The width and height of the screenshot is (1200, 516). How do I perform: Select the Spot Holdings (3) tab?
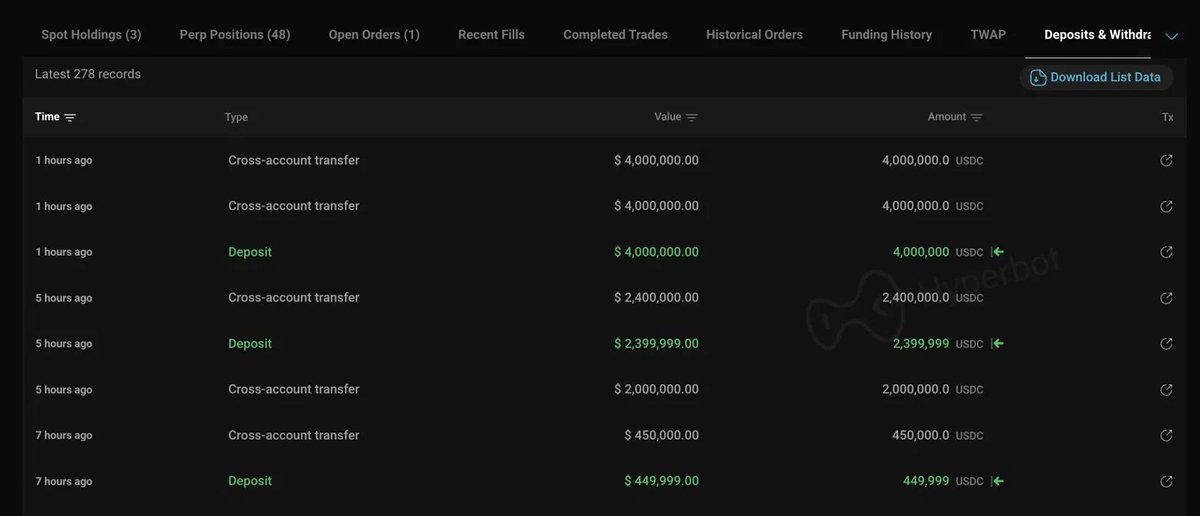pos(91,34)
